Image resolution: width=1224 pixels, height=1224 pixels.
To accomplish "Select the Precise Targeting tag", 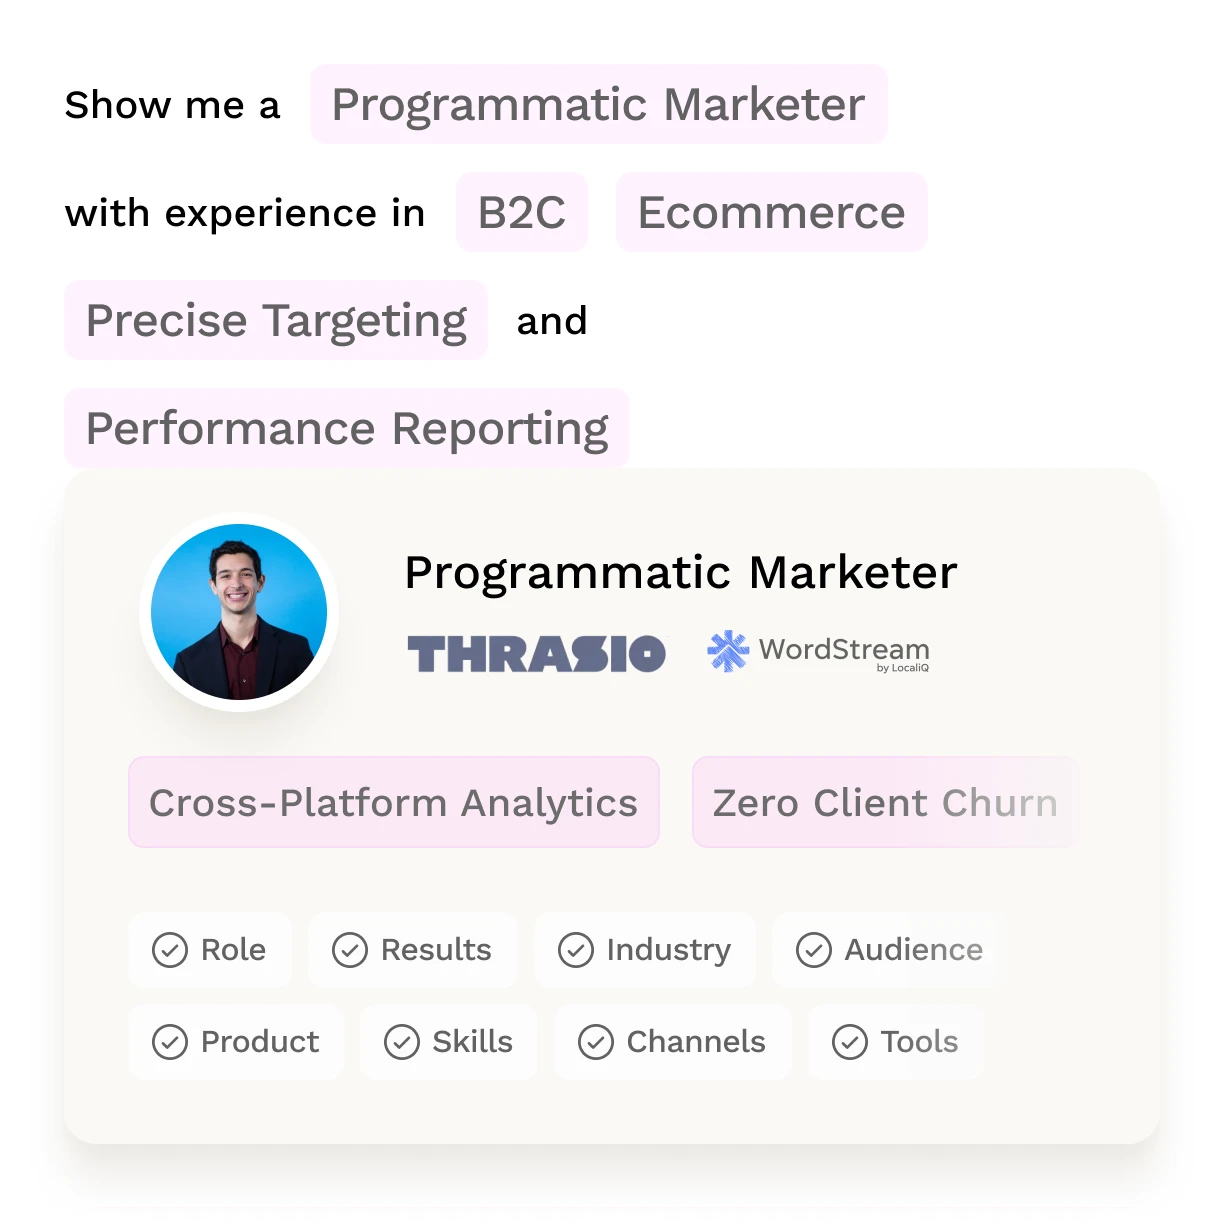I will pyautogui.click(x=276, y=320).
